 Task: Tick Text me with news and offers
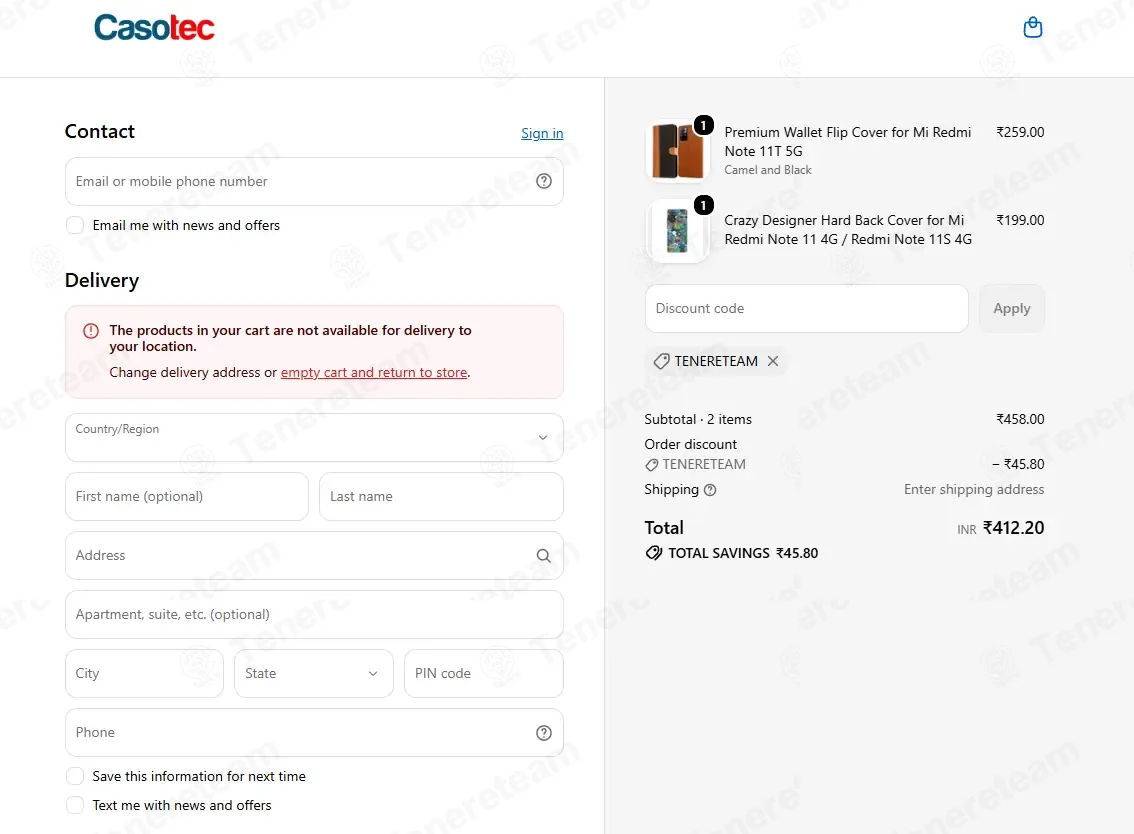click(x=75, y=805)
